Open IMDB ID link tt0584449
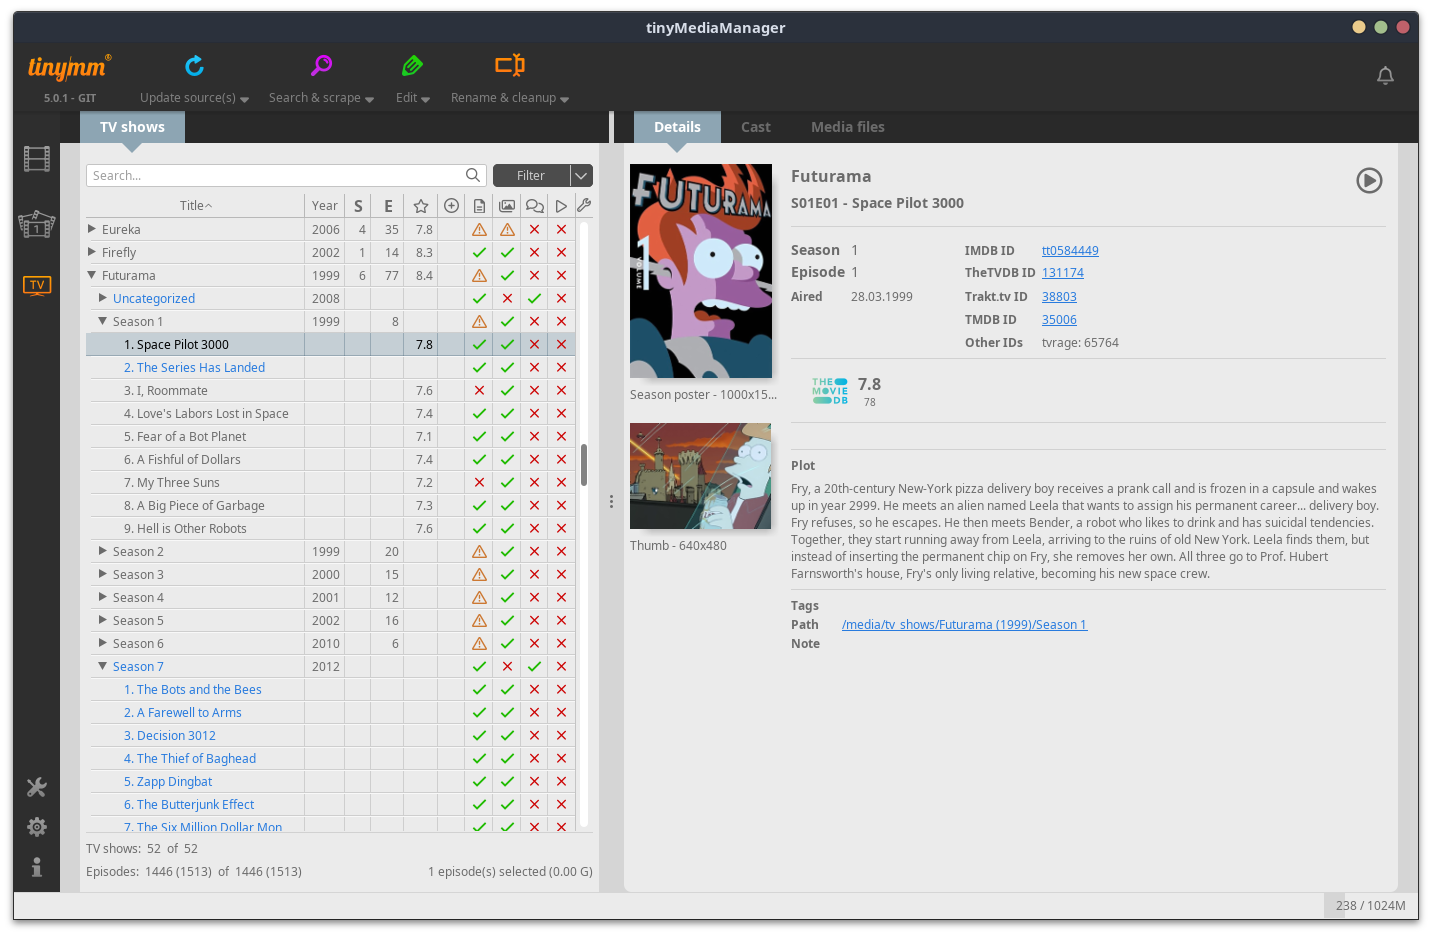The height and width of the screenshot is (936, 1432). pos(1070,251)
